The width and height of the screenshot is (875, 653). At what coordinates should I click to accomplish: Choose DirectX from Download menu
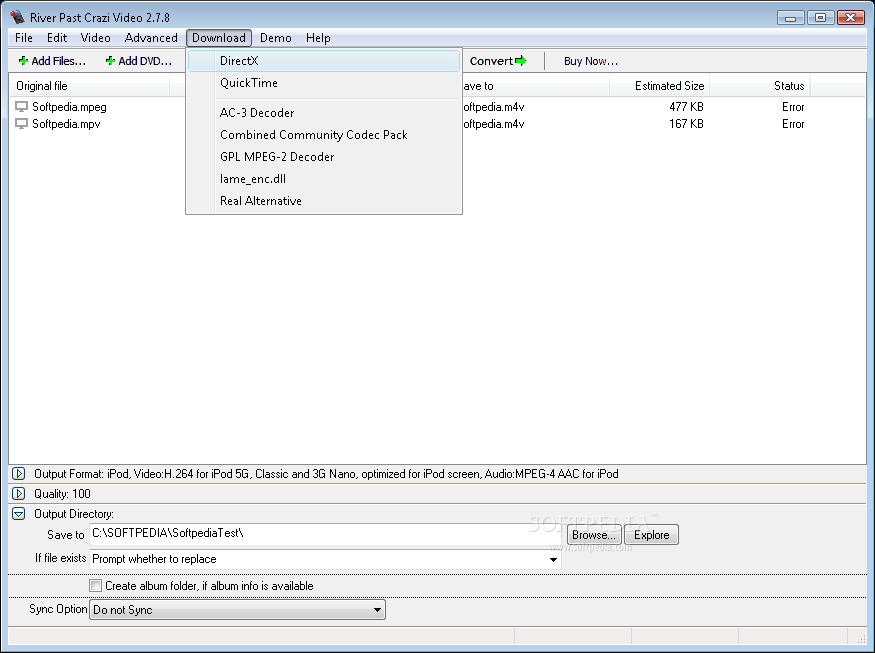(324, 61)
